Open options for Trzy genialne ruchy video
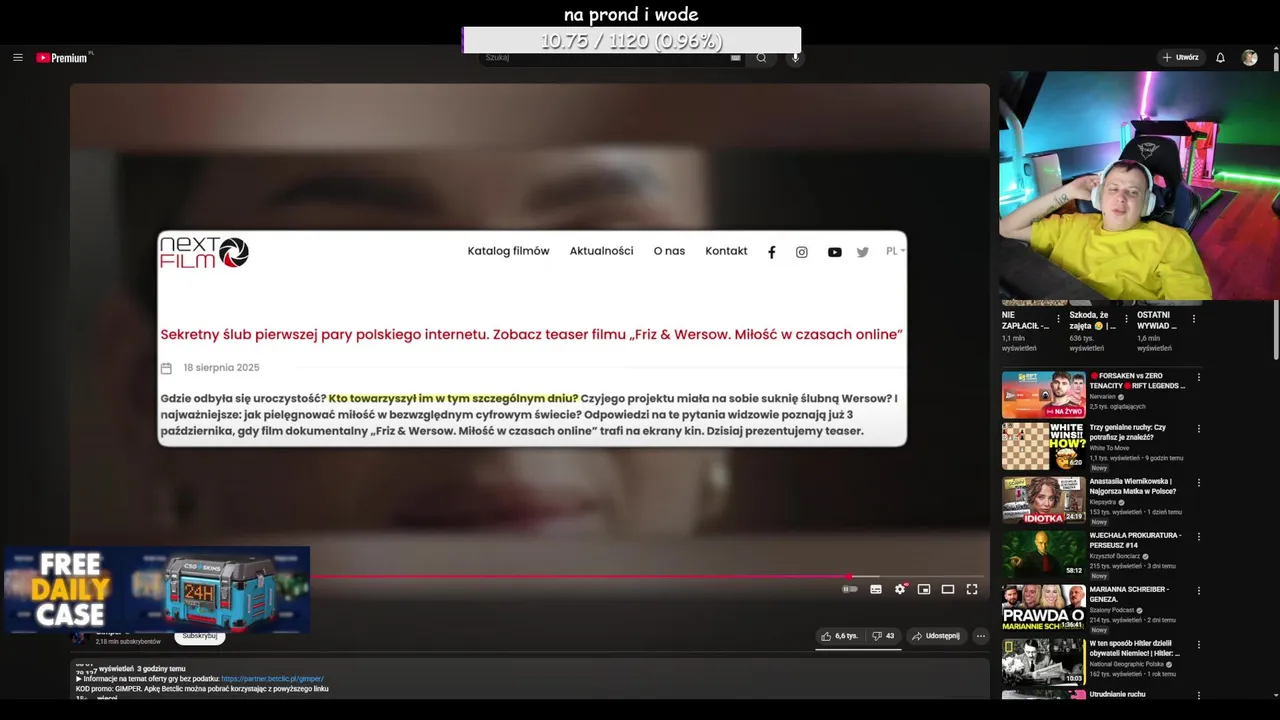 [1198, 429]
